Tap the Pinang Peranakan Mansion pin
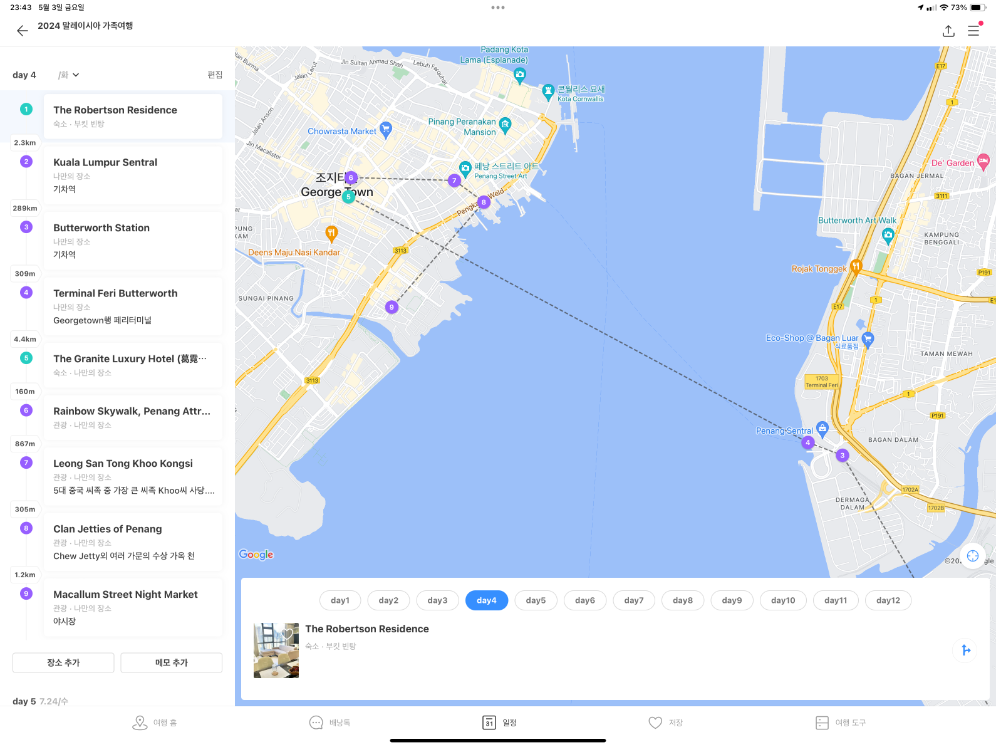This screenshot has width=996, height=747. (x=505, y=124)
